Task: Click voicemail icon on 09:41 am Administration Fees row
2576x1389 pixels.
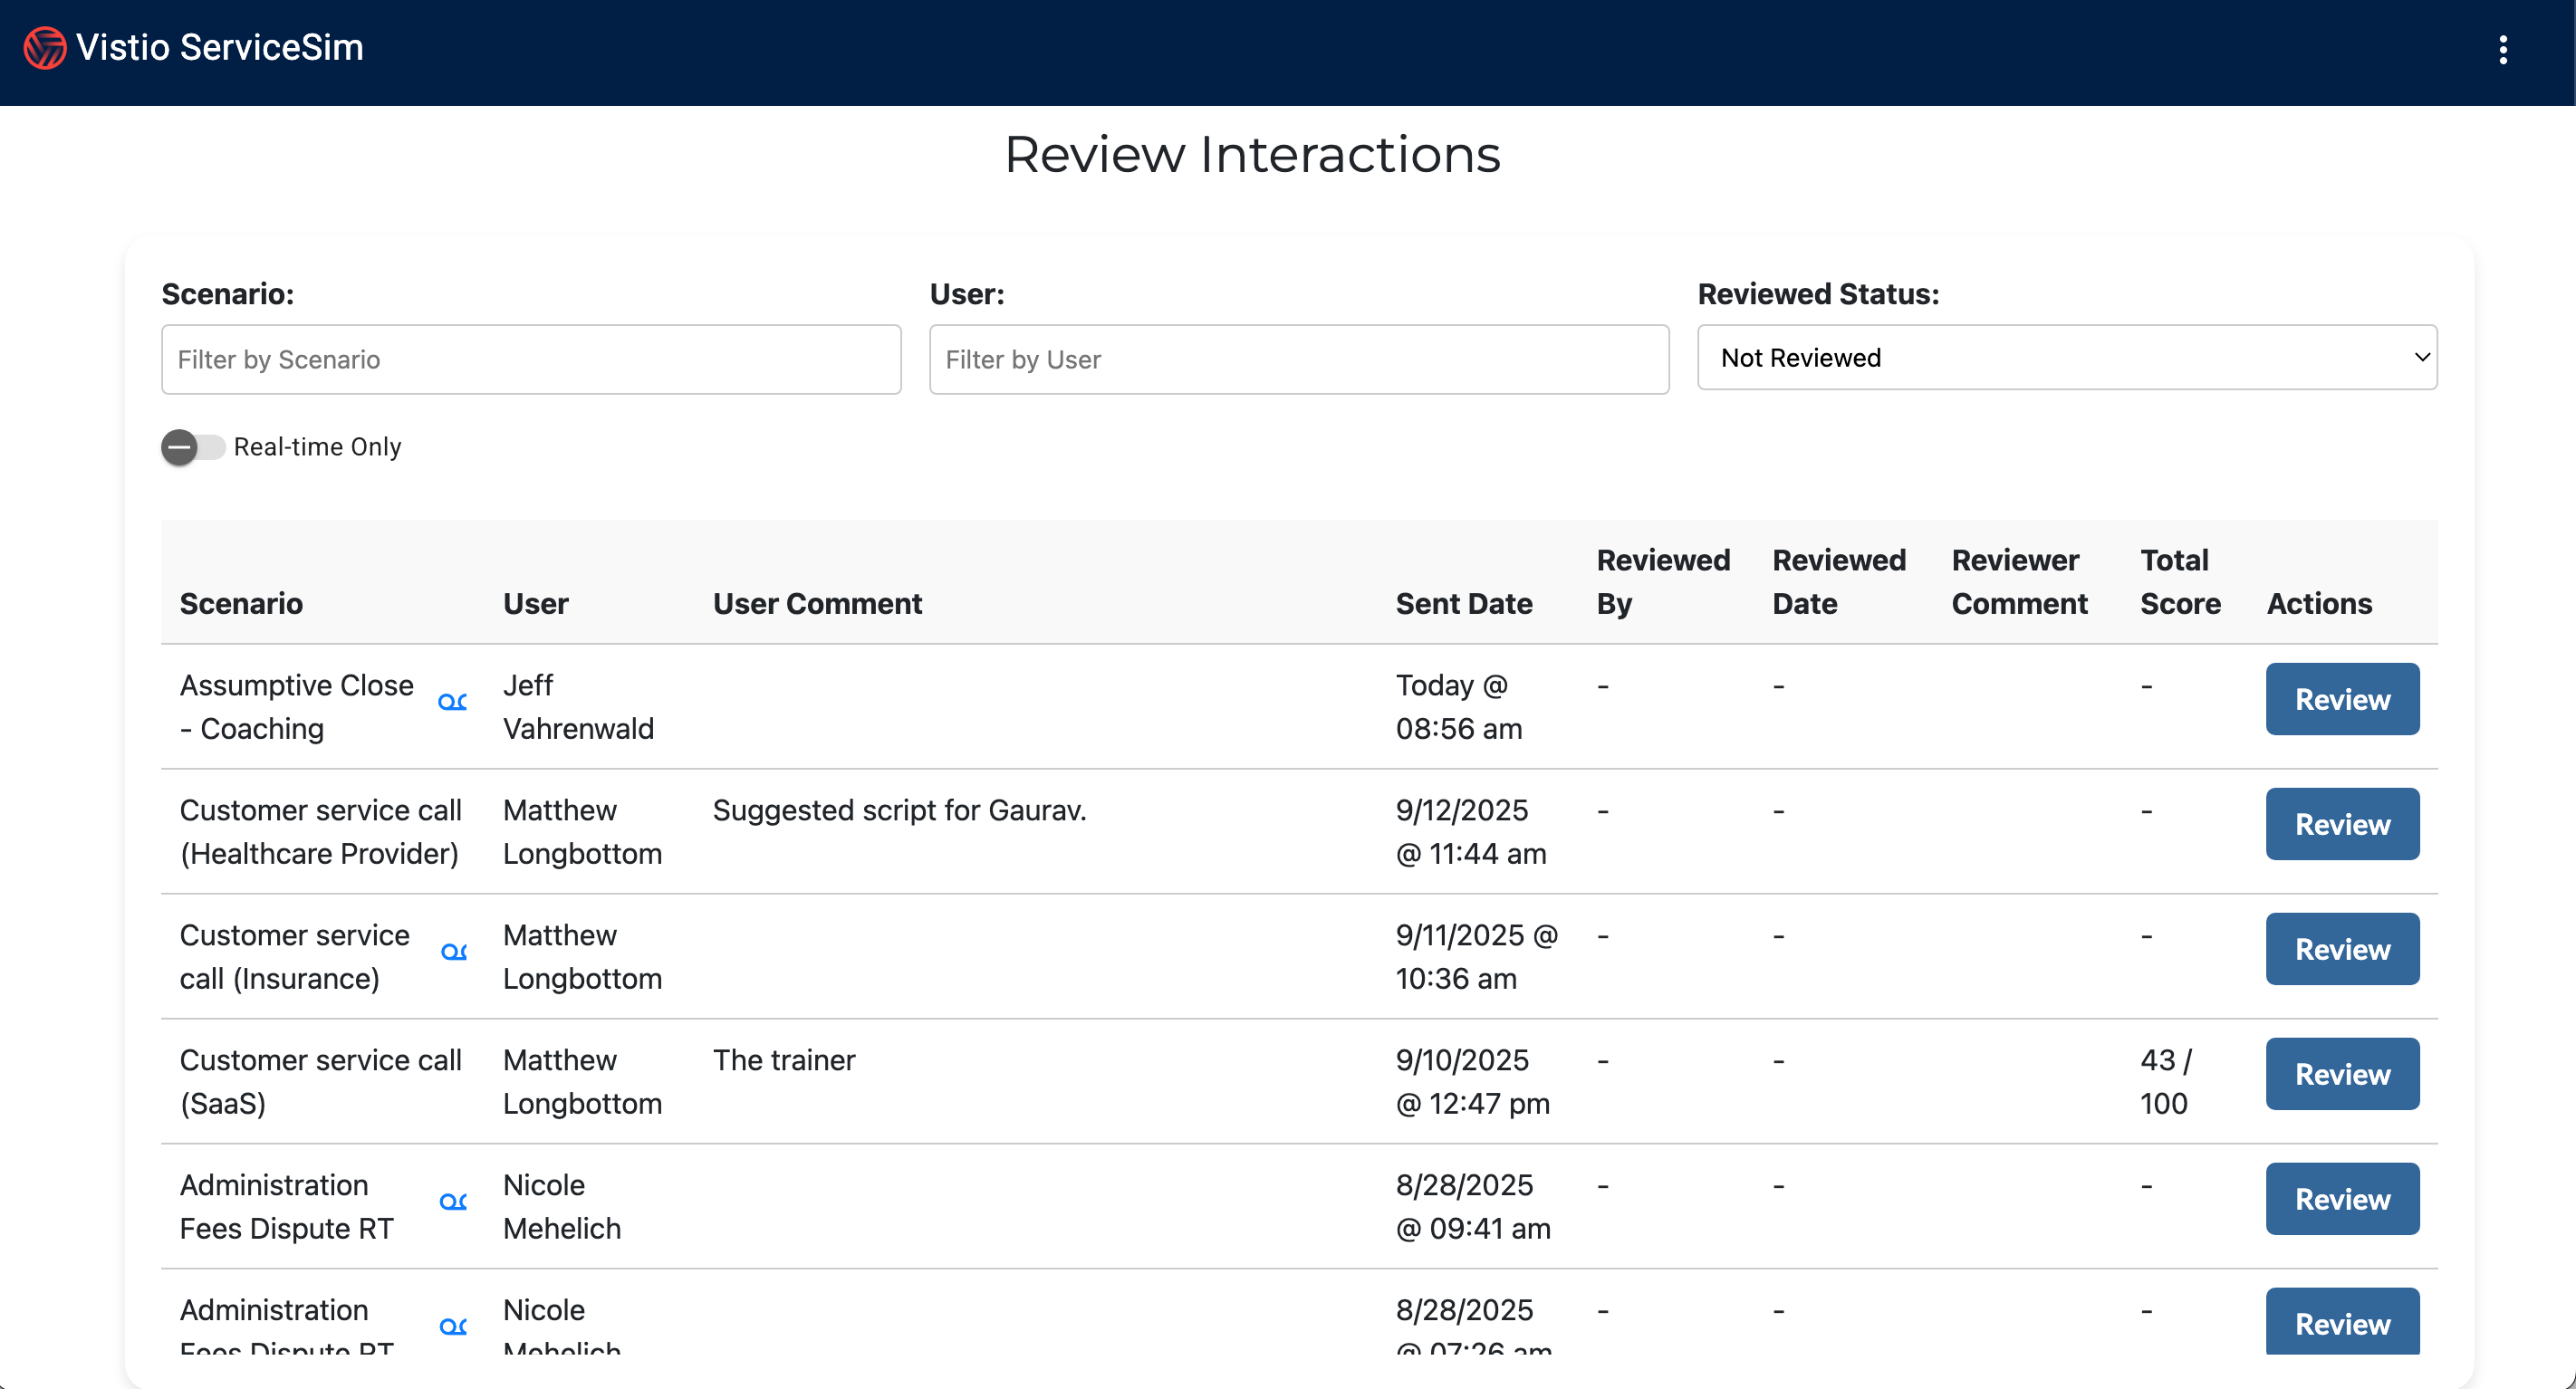Action: coord(453,1202)
